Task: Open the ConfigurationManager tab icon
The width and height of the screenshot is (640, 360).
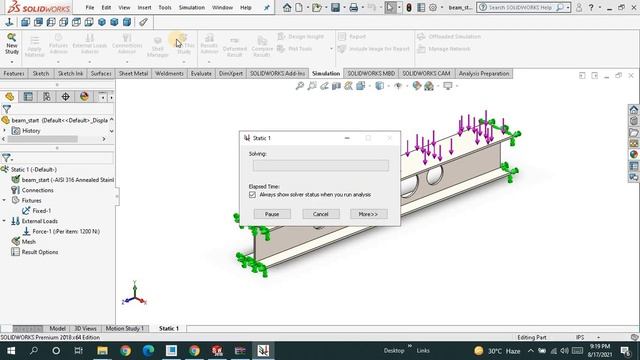Action: click(x=47, y=97)
